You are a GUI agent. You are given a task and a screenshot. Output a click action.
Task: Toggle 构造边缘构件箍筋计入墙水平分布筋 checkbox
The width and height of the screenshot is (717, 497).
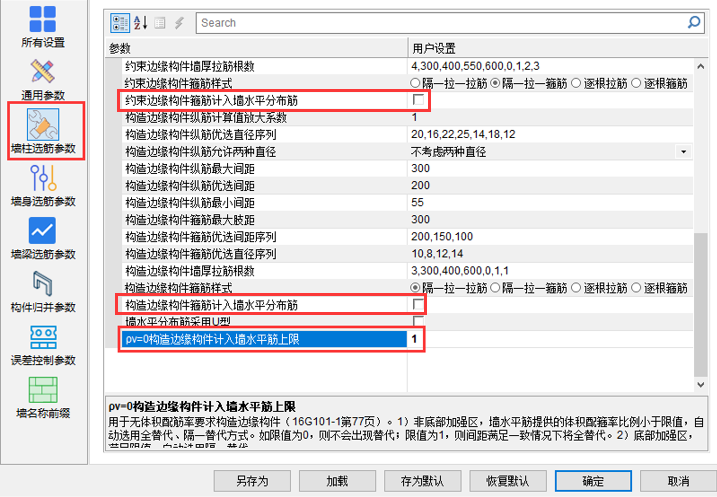(418, 304)
